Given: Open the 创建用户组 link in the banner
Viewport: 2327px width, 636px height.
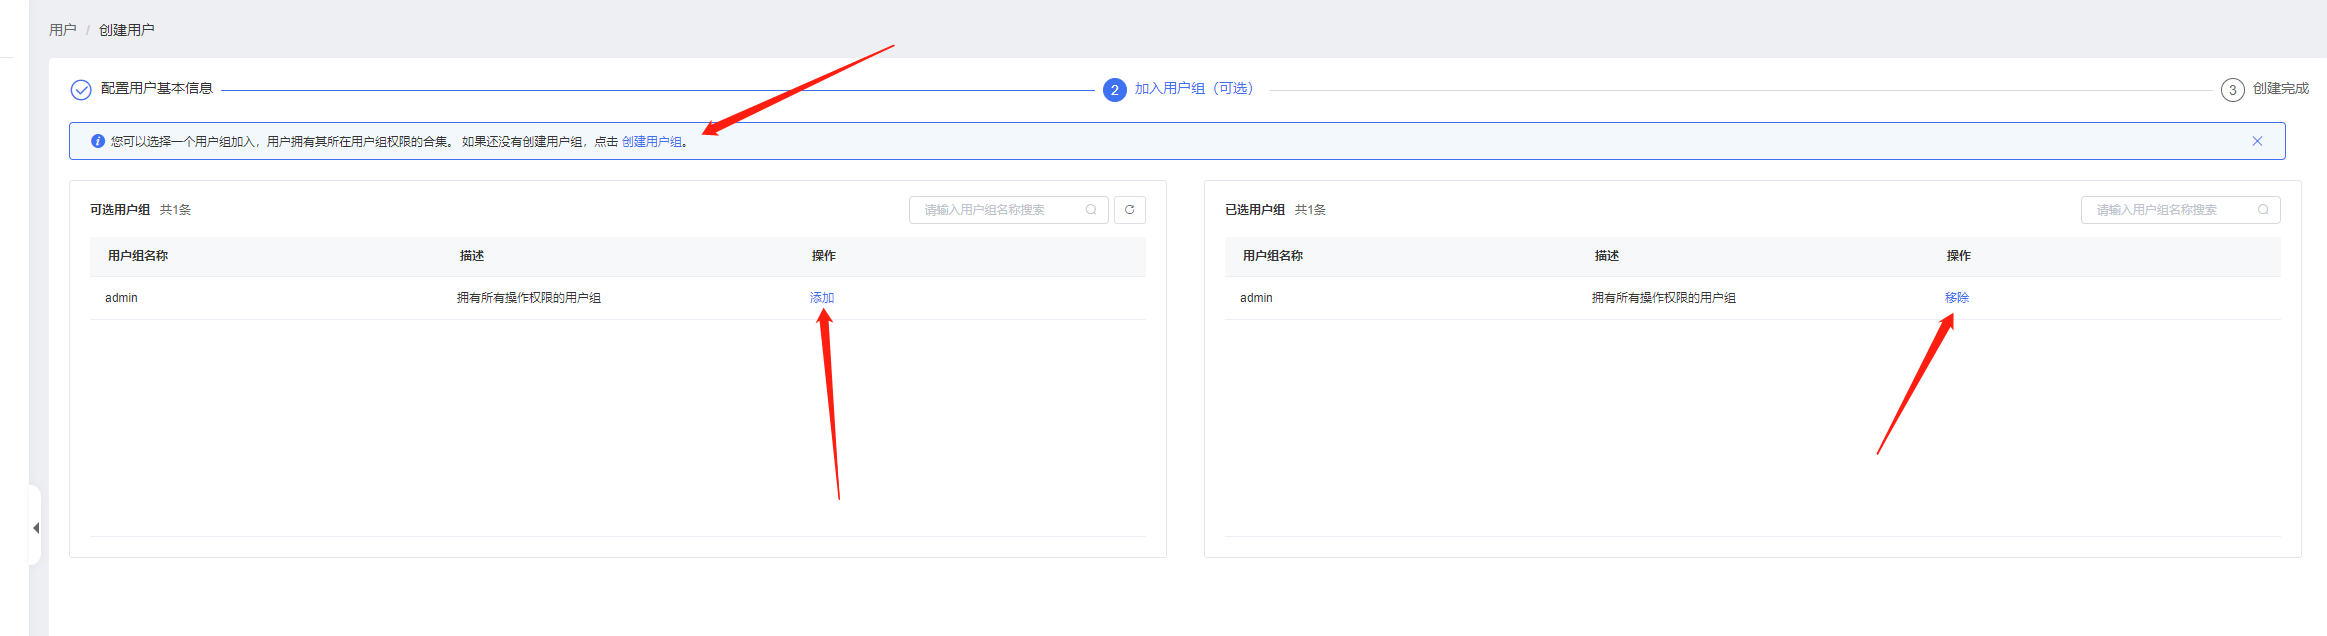Looking at the screenshot, I should tap(652, 142).
